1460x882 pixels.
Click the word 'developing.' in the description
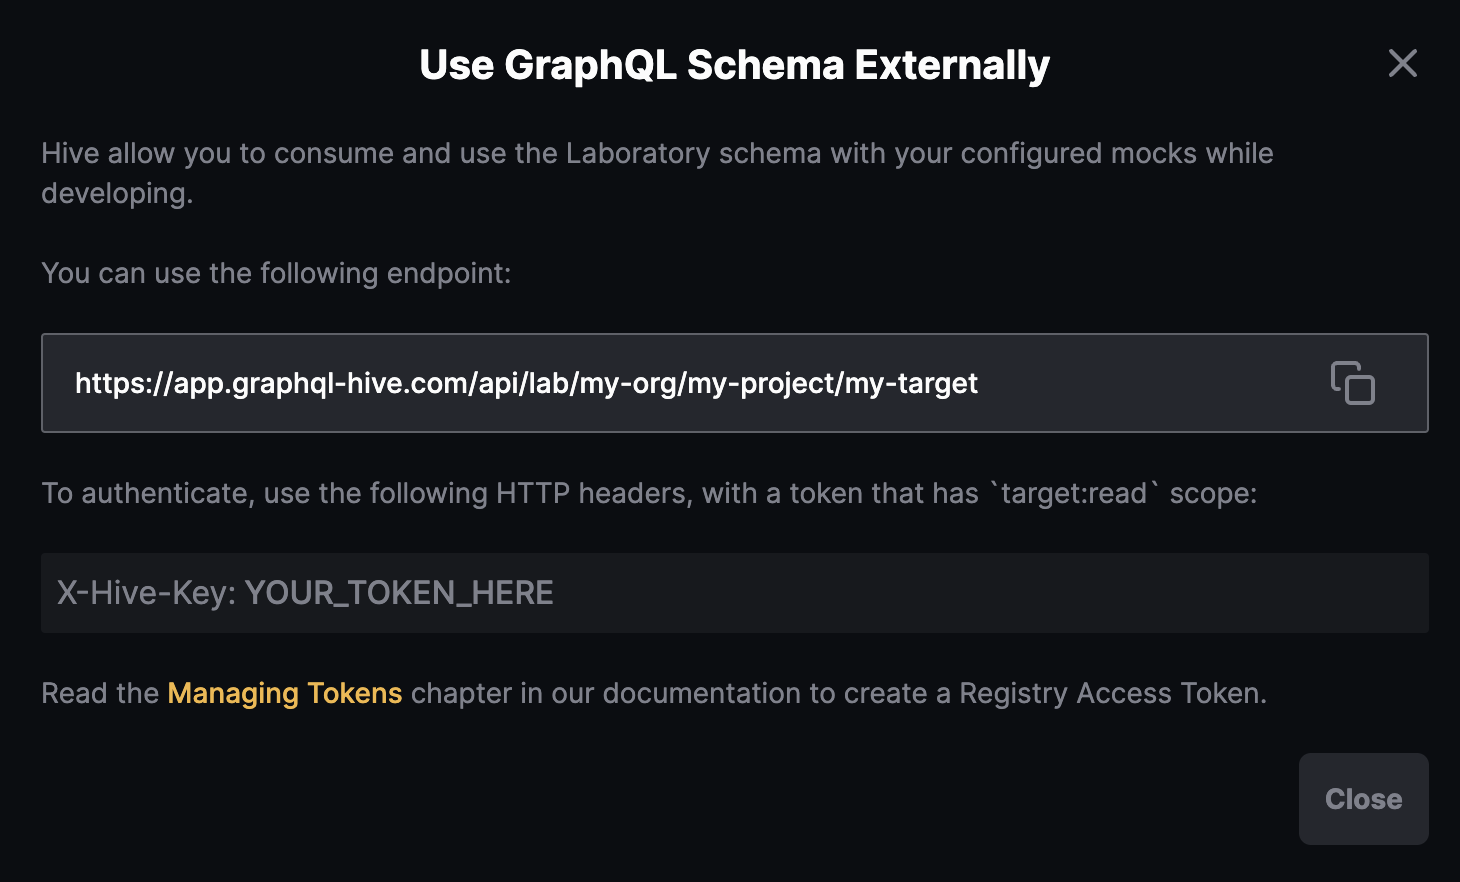pos(117,193)
